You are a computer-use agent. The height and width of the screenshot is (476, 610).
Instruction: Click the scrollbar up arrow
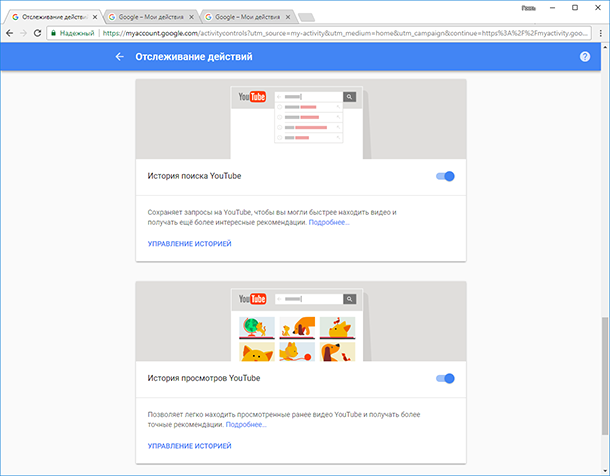coord(605,47)
